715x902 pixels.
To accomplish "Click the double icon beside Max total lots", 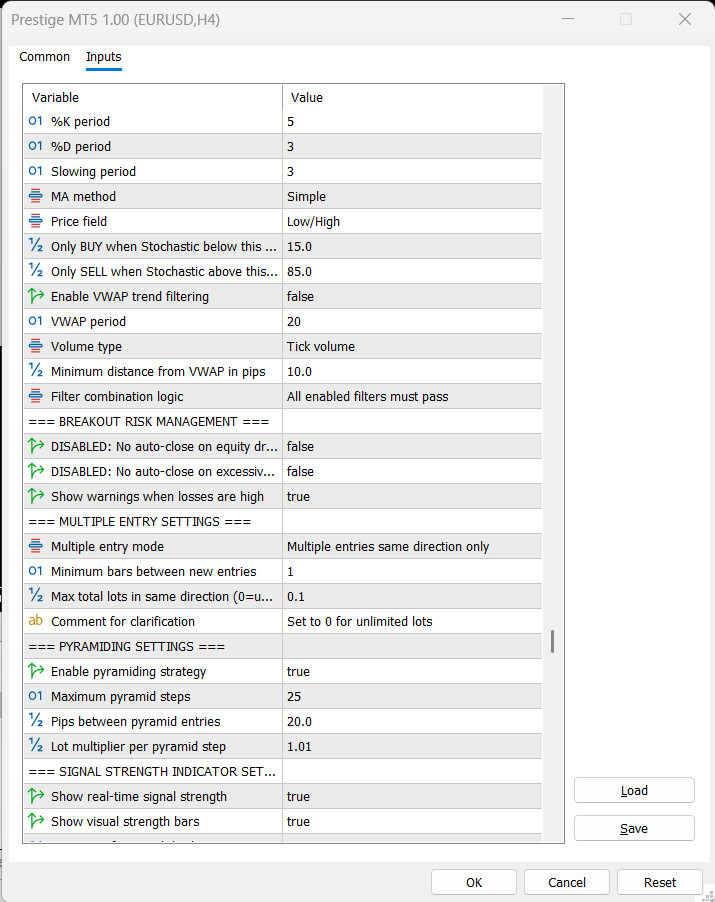I will click(x=36, y=597).
